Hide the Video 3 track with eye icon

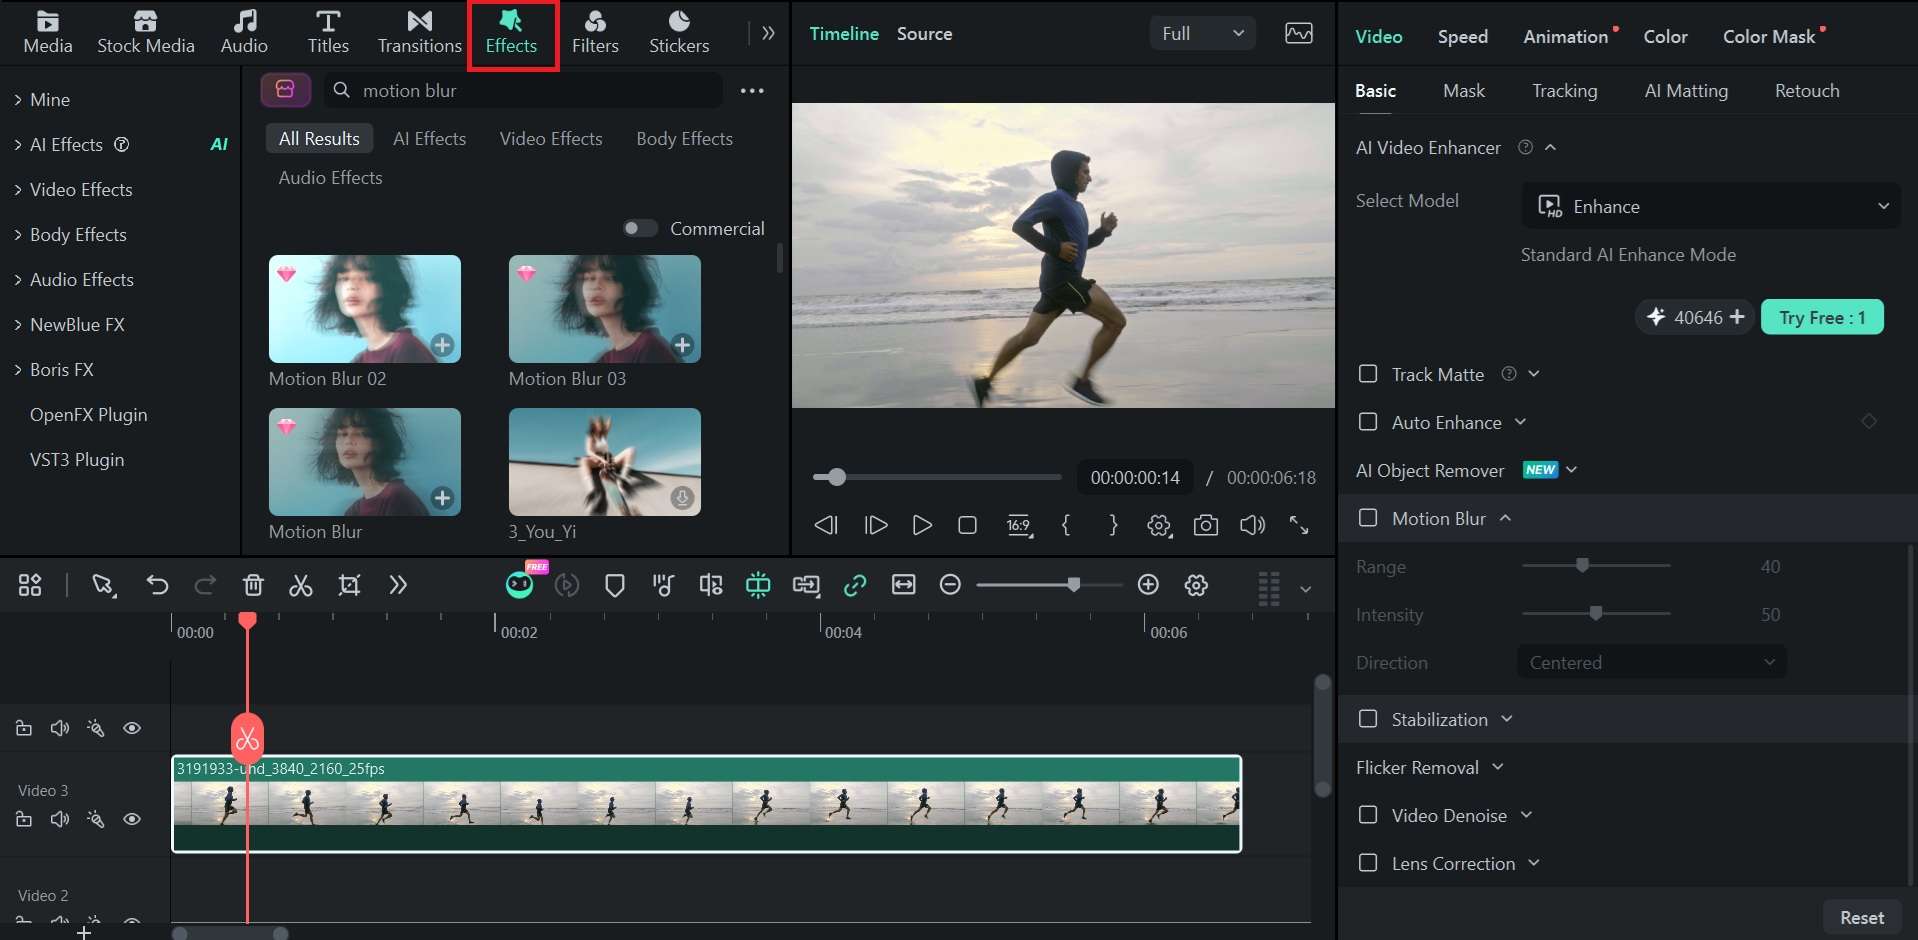click(x=132, y=819)
